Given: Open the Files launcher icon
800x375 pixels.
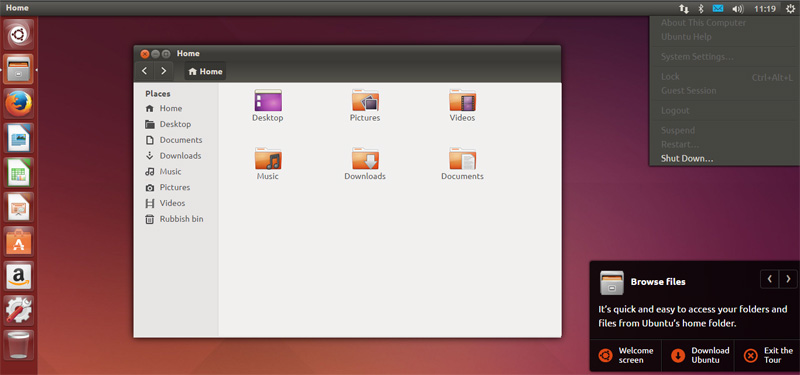Looking at the screenshot, I should pyautogui.click(x=19, y=69).
